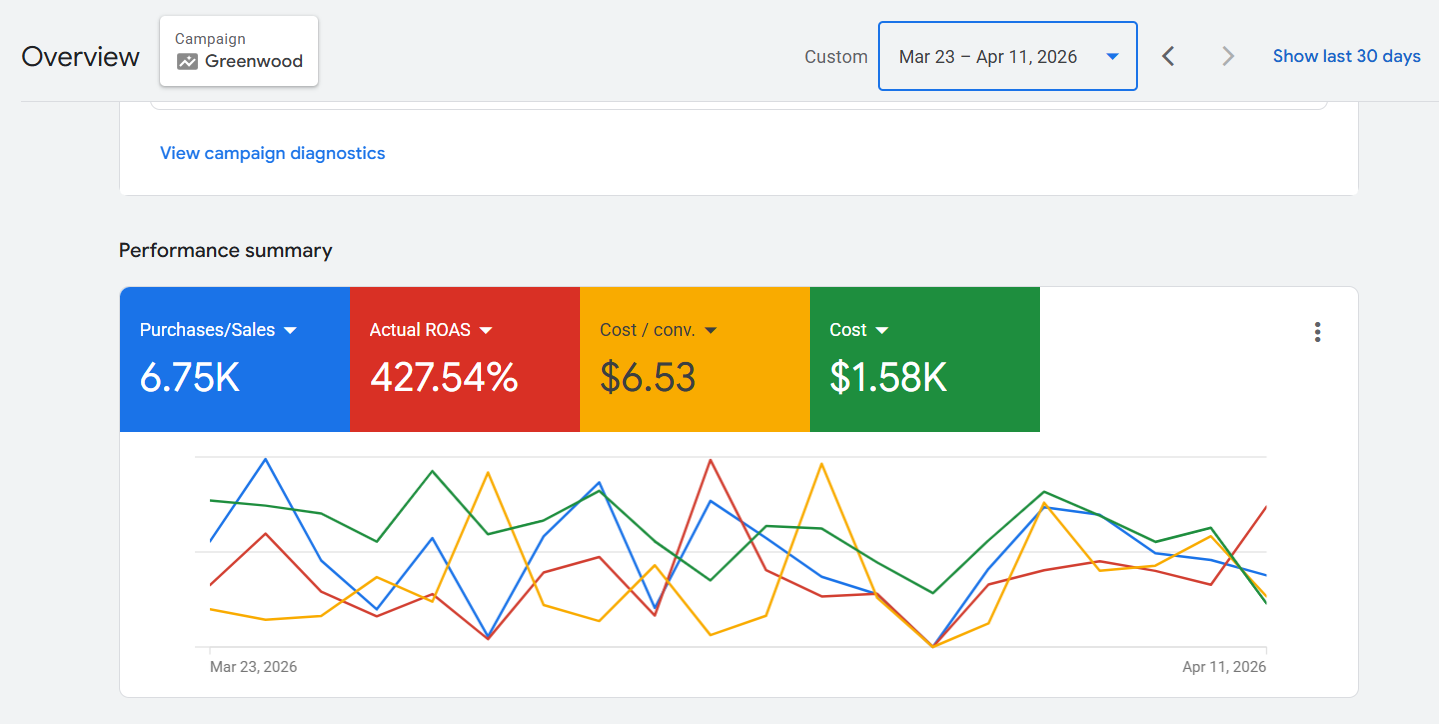Select the Purchases/Sales metric card
This screenshot has height=724, width=1439.
click(x=235, y=360)
